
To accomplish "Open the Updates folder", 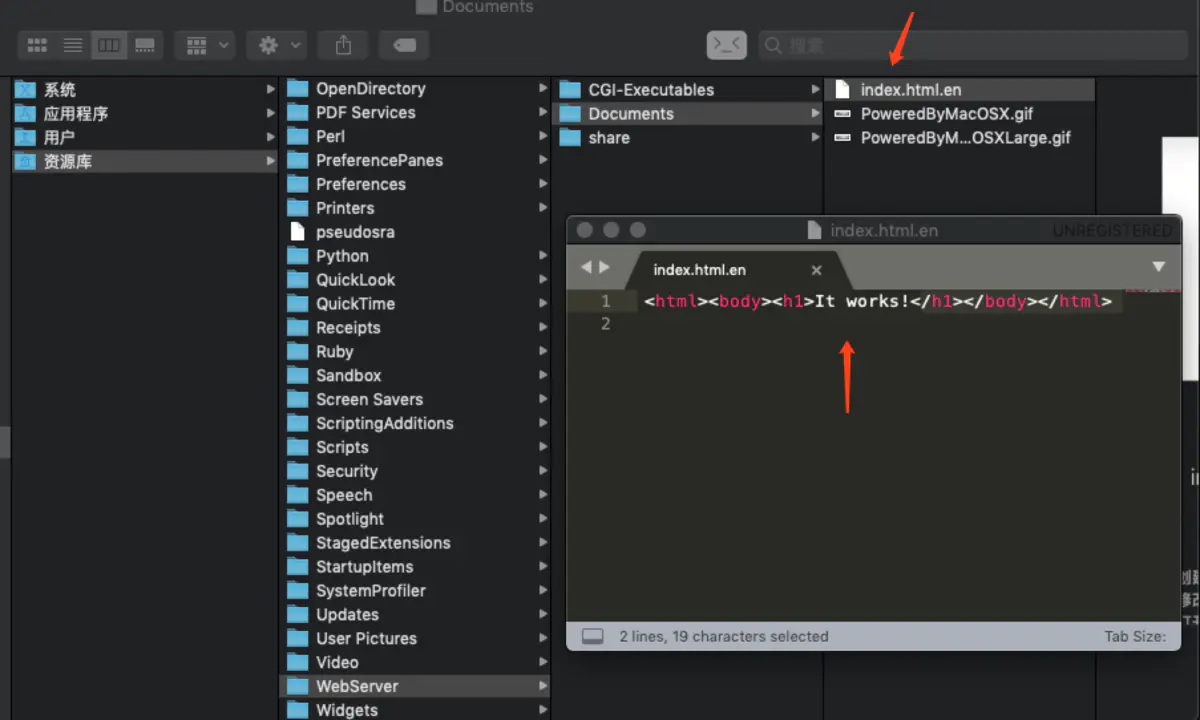I will (415, 617).
